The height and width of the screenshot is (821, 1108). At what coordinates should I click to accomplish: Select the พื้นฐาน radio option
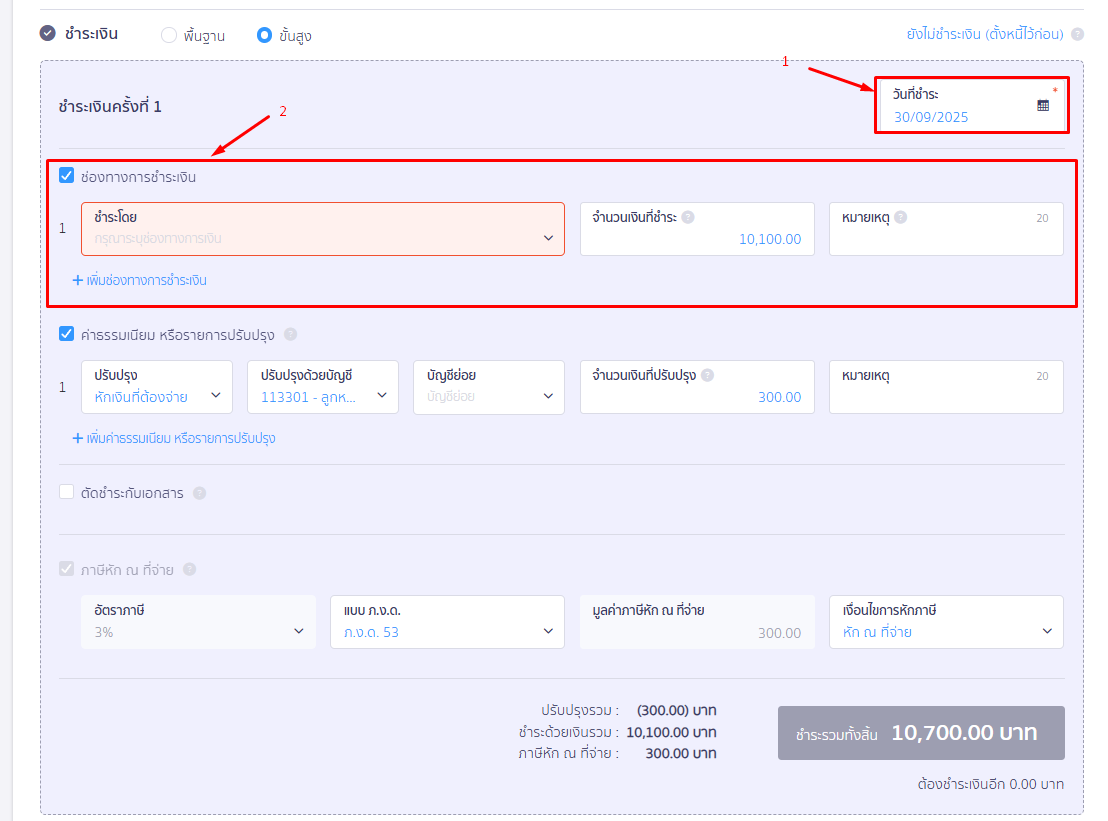point(169,36)
